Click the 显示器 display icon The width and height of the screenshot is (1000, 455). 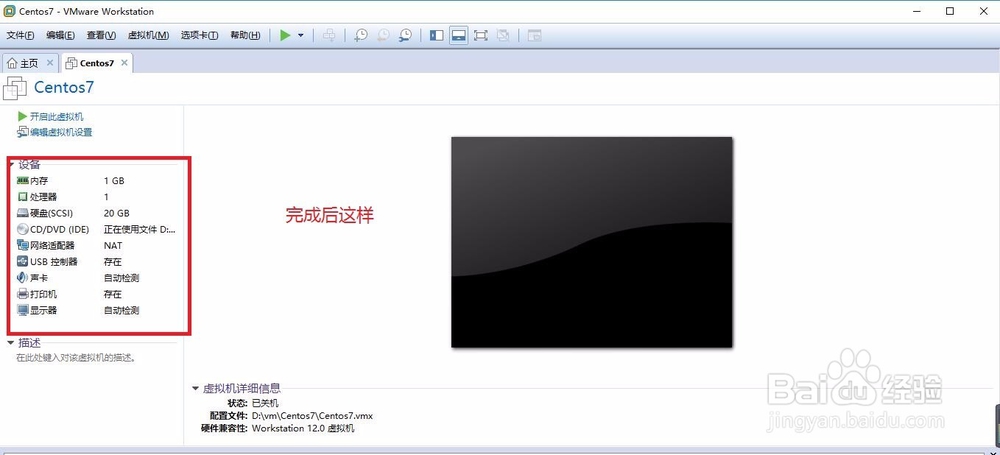point(23,311)
